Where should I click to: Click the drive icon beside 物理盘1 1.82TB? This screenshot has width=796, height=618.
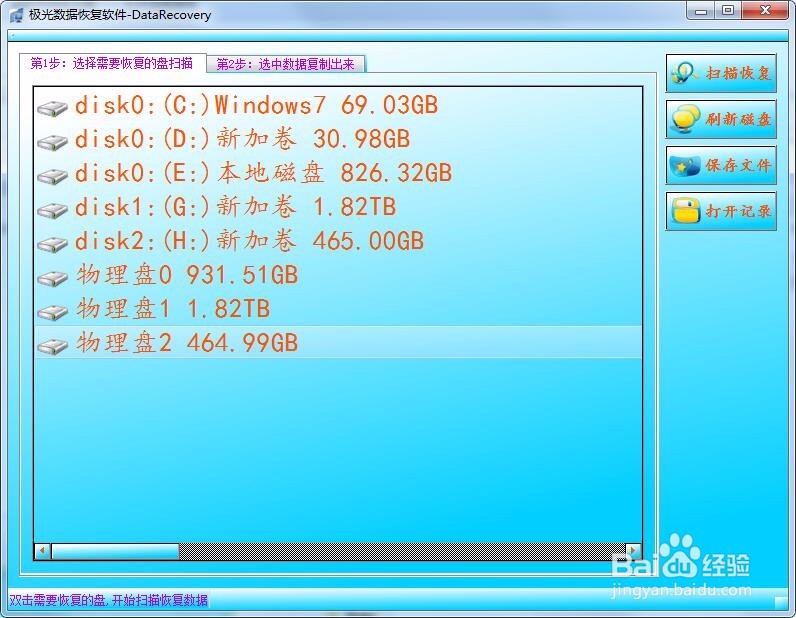coord(52,312)
